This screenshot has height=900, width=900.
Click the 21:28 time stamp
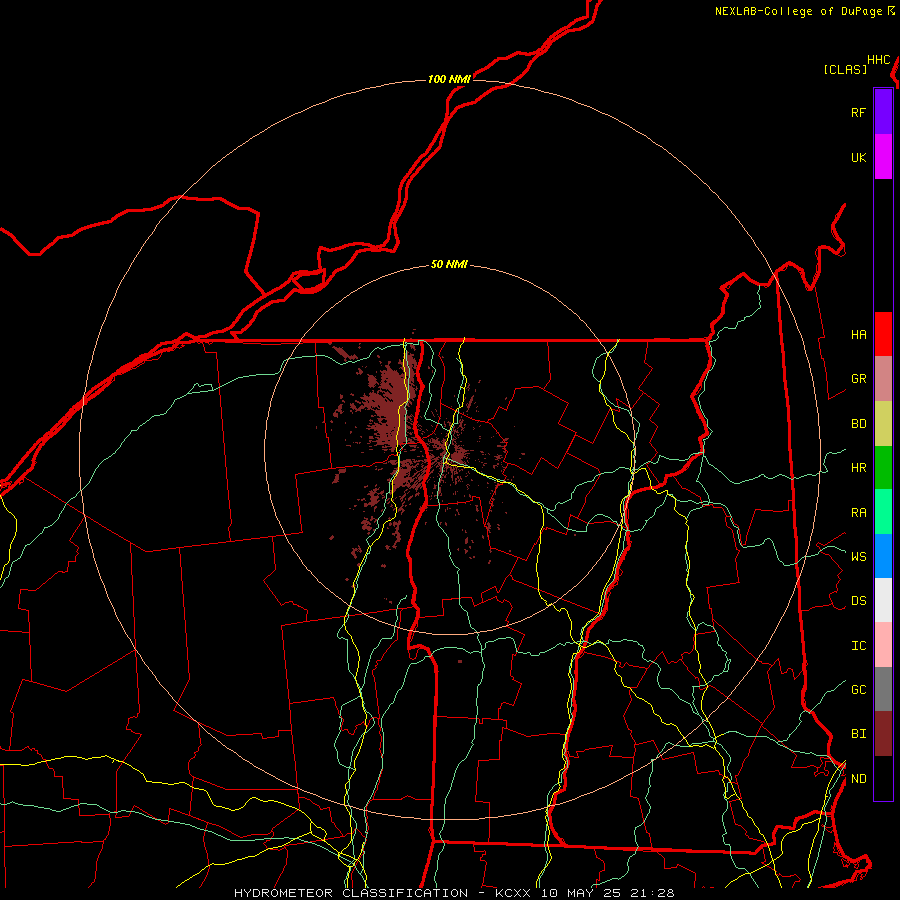(652, 893)
